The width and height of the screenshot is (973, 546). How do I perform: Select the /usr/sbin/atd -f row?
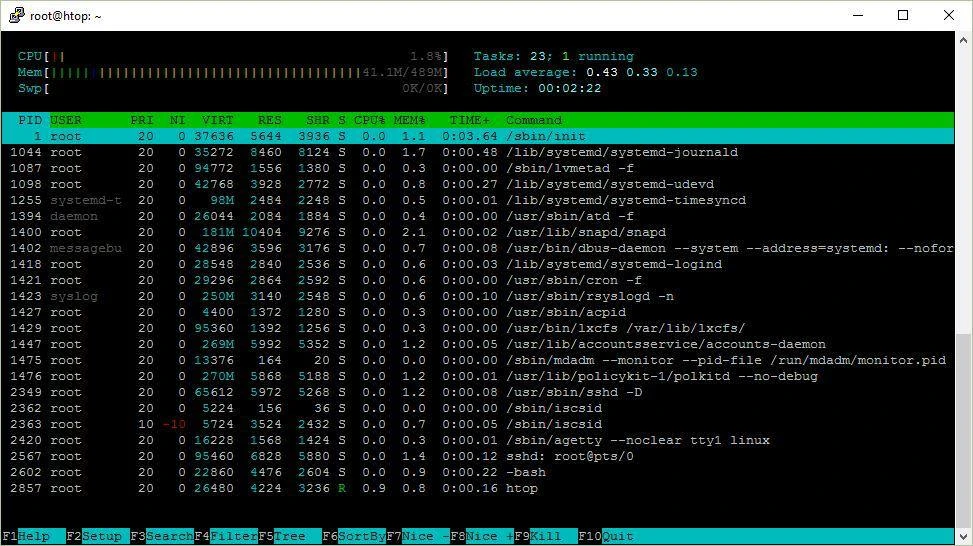click(478, 217)
